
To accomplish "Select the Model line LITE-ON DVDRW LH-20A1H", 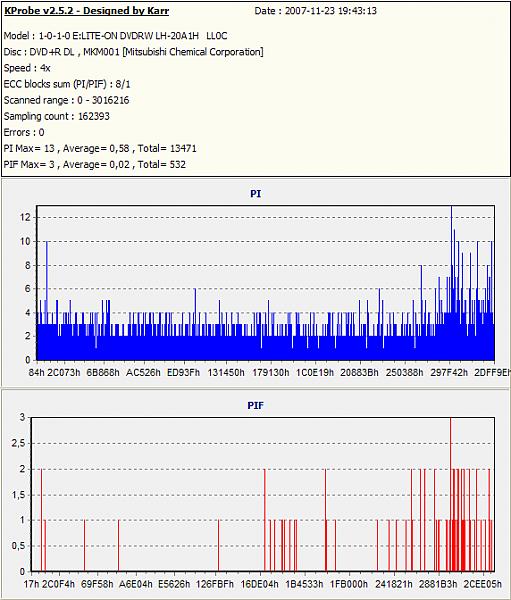I will point(116,36).
